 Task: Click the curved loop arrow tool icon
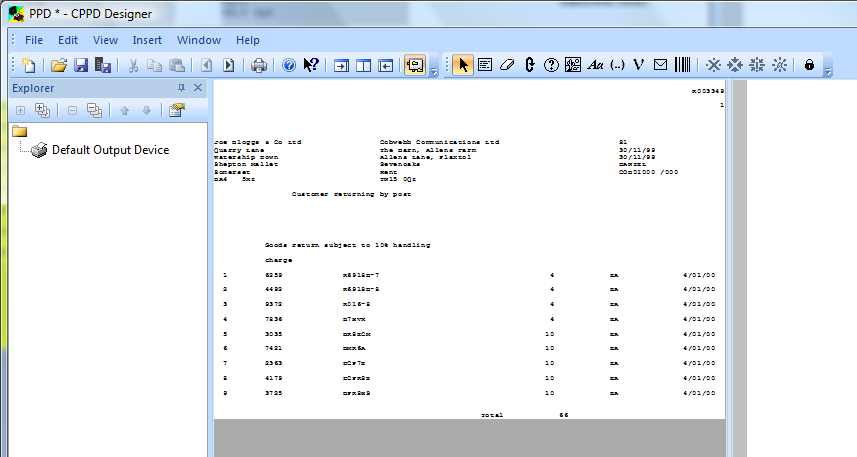(529, 65)
